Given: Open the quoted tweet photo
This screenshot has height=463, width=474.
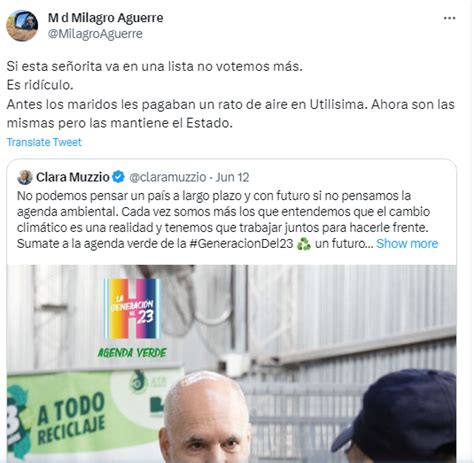Looking at the screenshot, I should 231,364.
